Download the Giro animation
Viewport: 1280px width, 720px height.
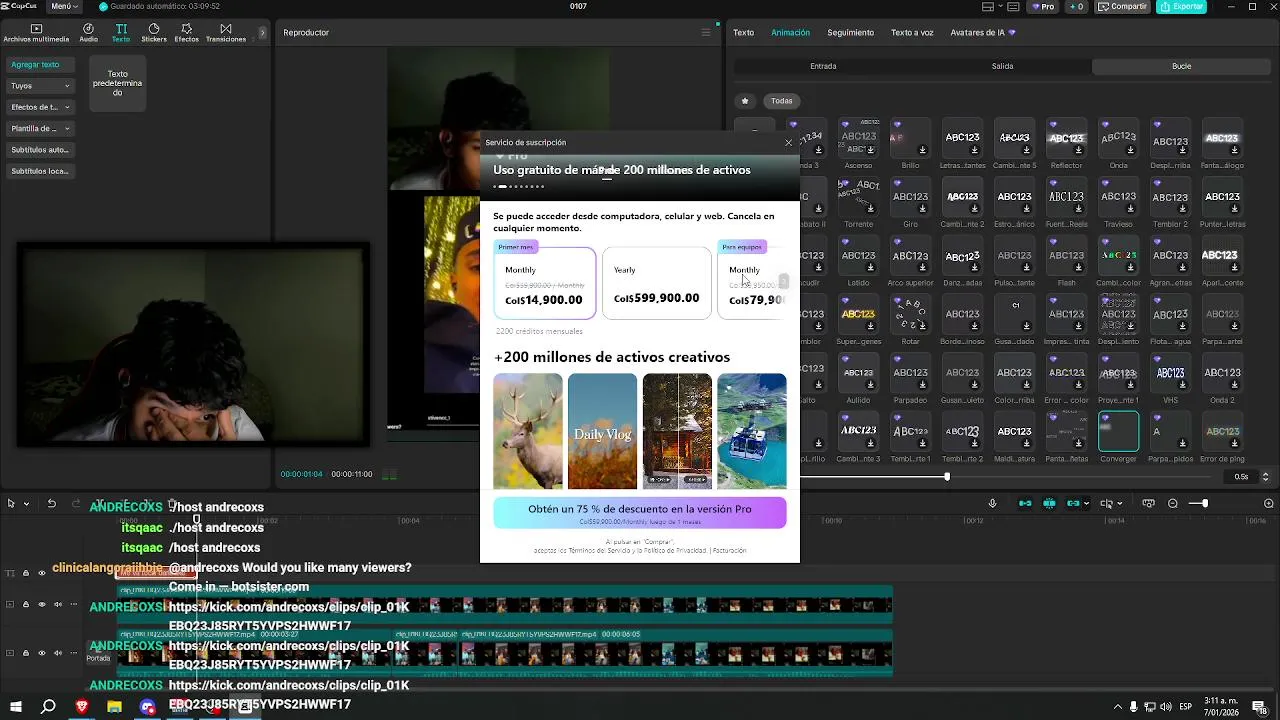click(923, 209)
